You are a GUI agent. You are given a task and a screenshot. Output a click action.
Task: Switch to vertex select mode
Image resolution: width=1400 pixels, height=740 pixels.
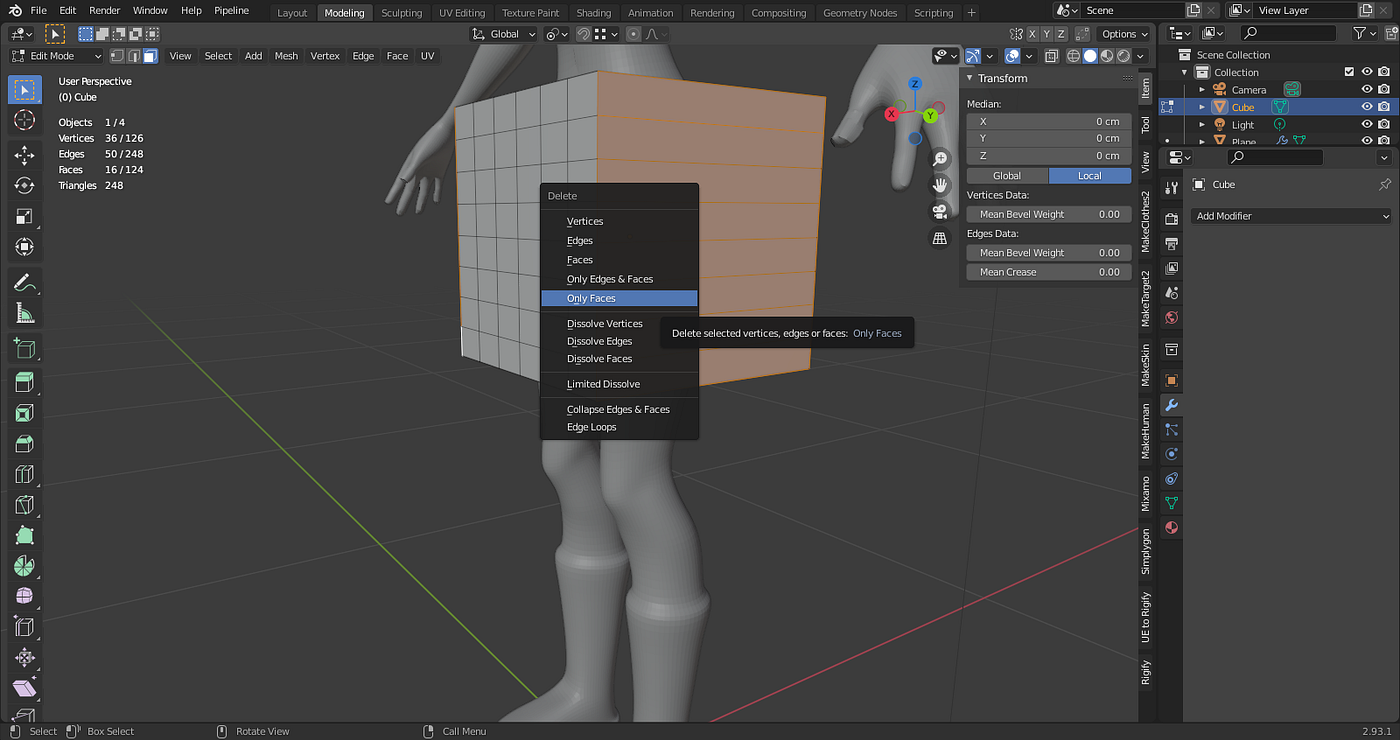point(117,56)
